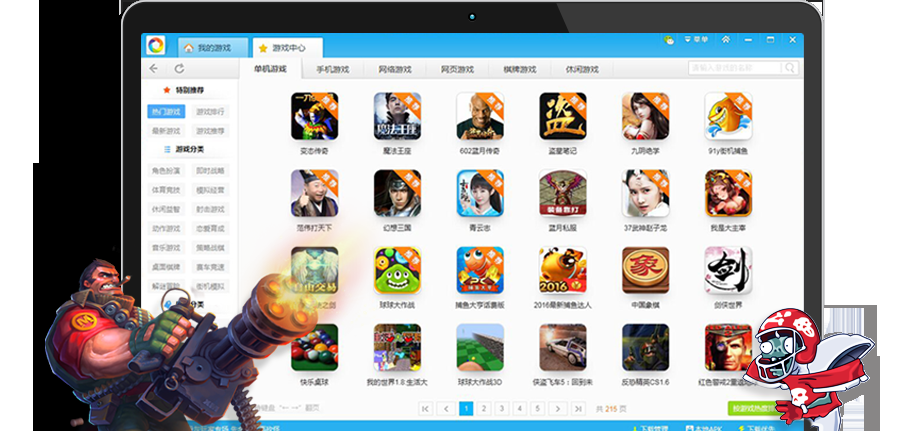Screen dimensions: 903x431
Task: Click the colorful app logo icon
Action: pos(155,45)
